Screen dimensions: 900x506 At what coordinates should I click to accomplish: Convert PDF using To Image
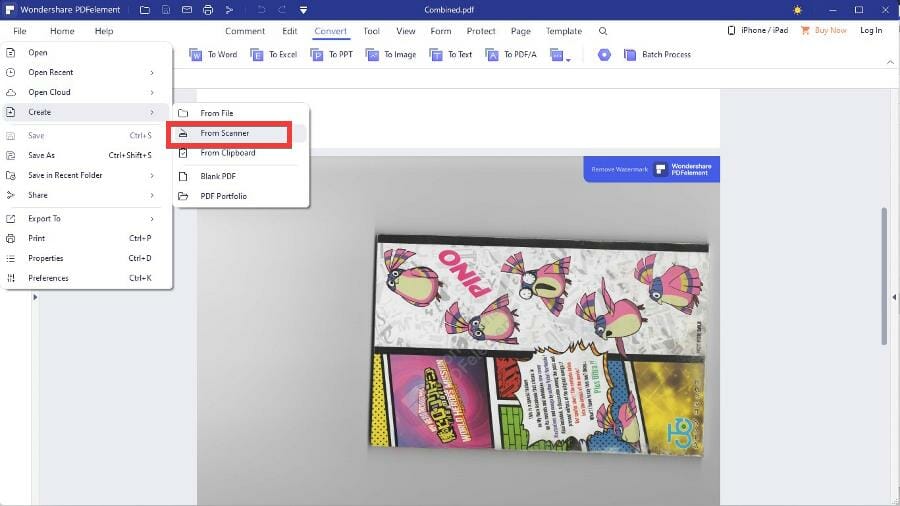point(391,55)
